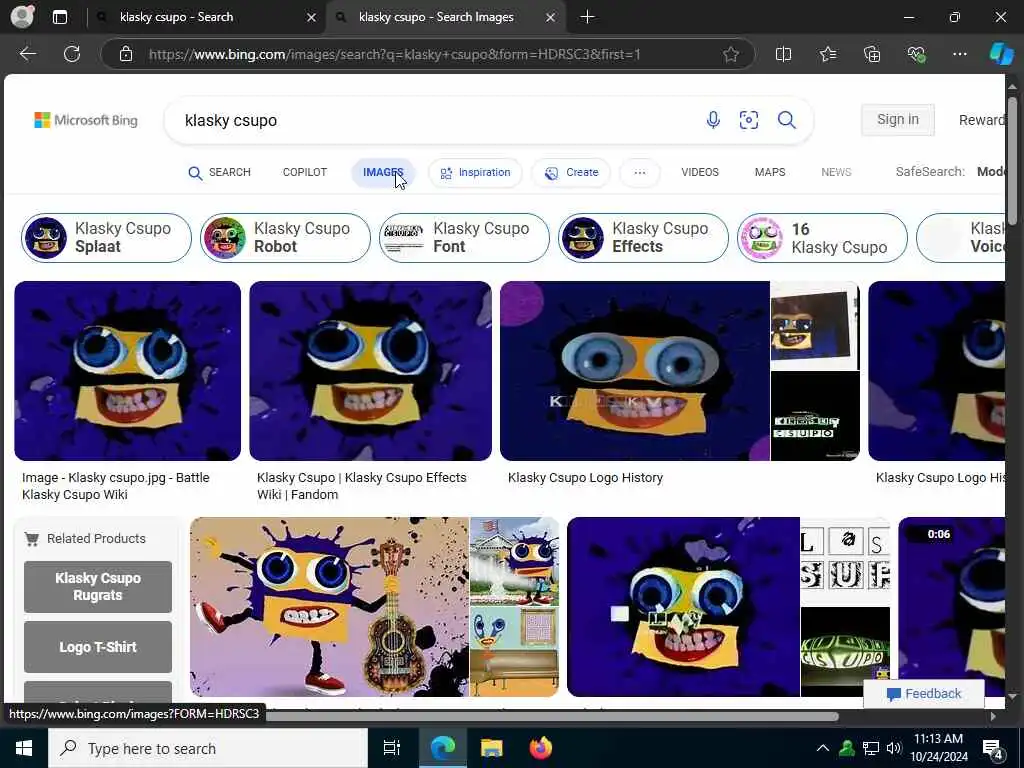Open the NEWS tab
Image resolution: width=1024 pixels, height=768 pixels.
tap(836, 172)
